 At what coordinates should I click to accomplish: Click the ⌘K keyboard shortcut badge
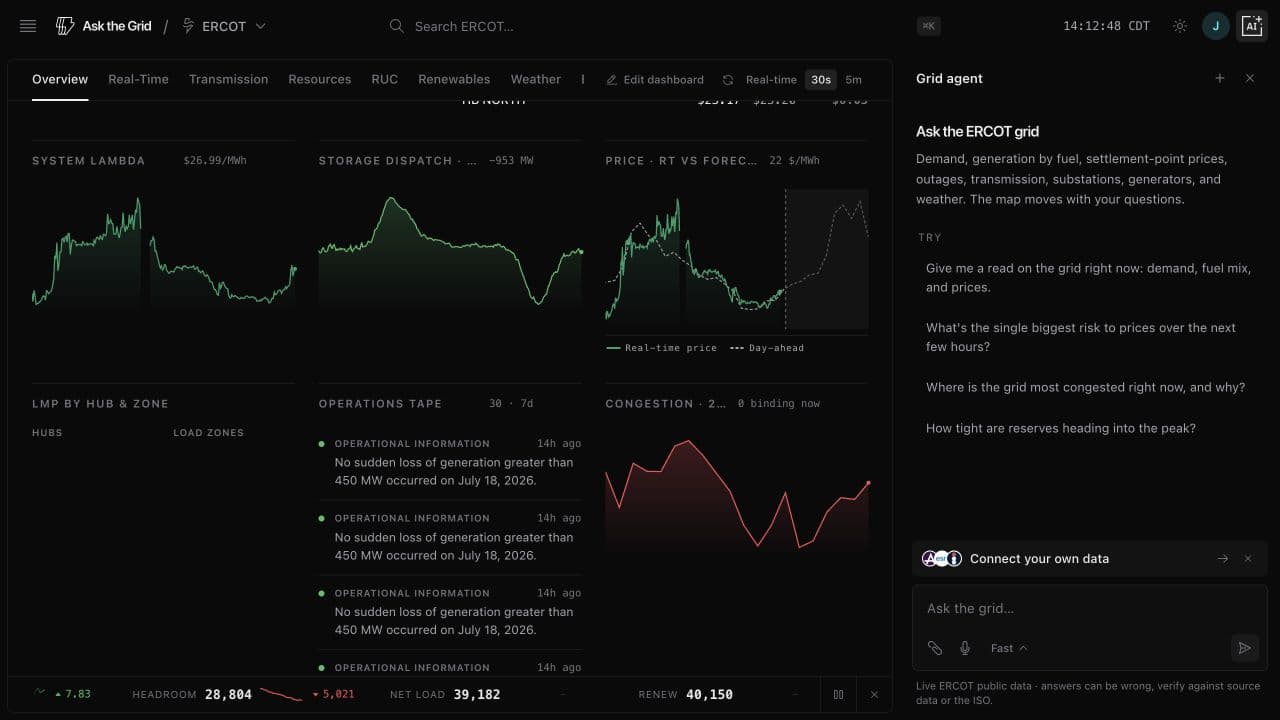tap(929, 26)
